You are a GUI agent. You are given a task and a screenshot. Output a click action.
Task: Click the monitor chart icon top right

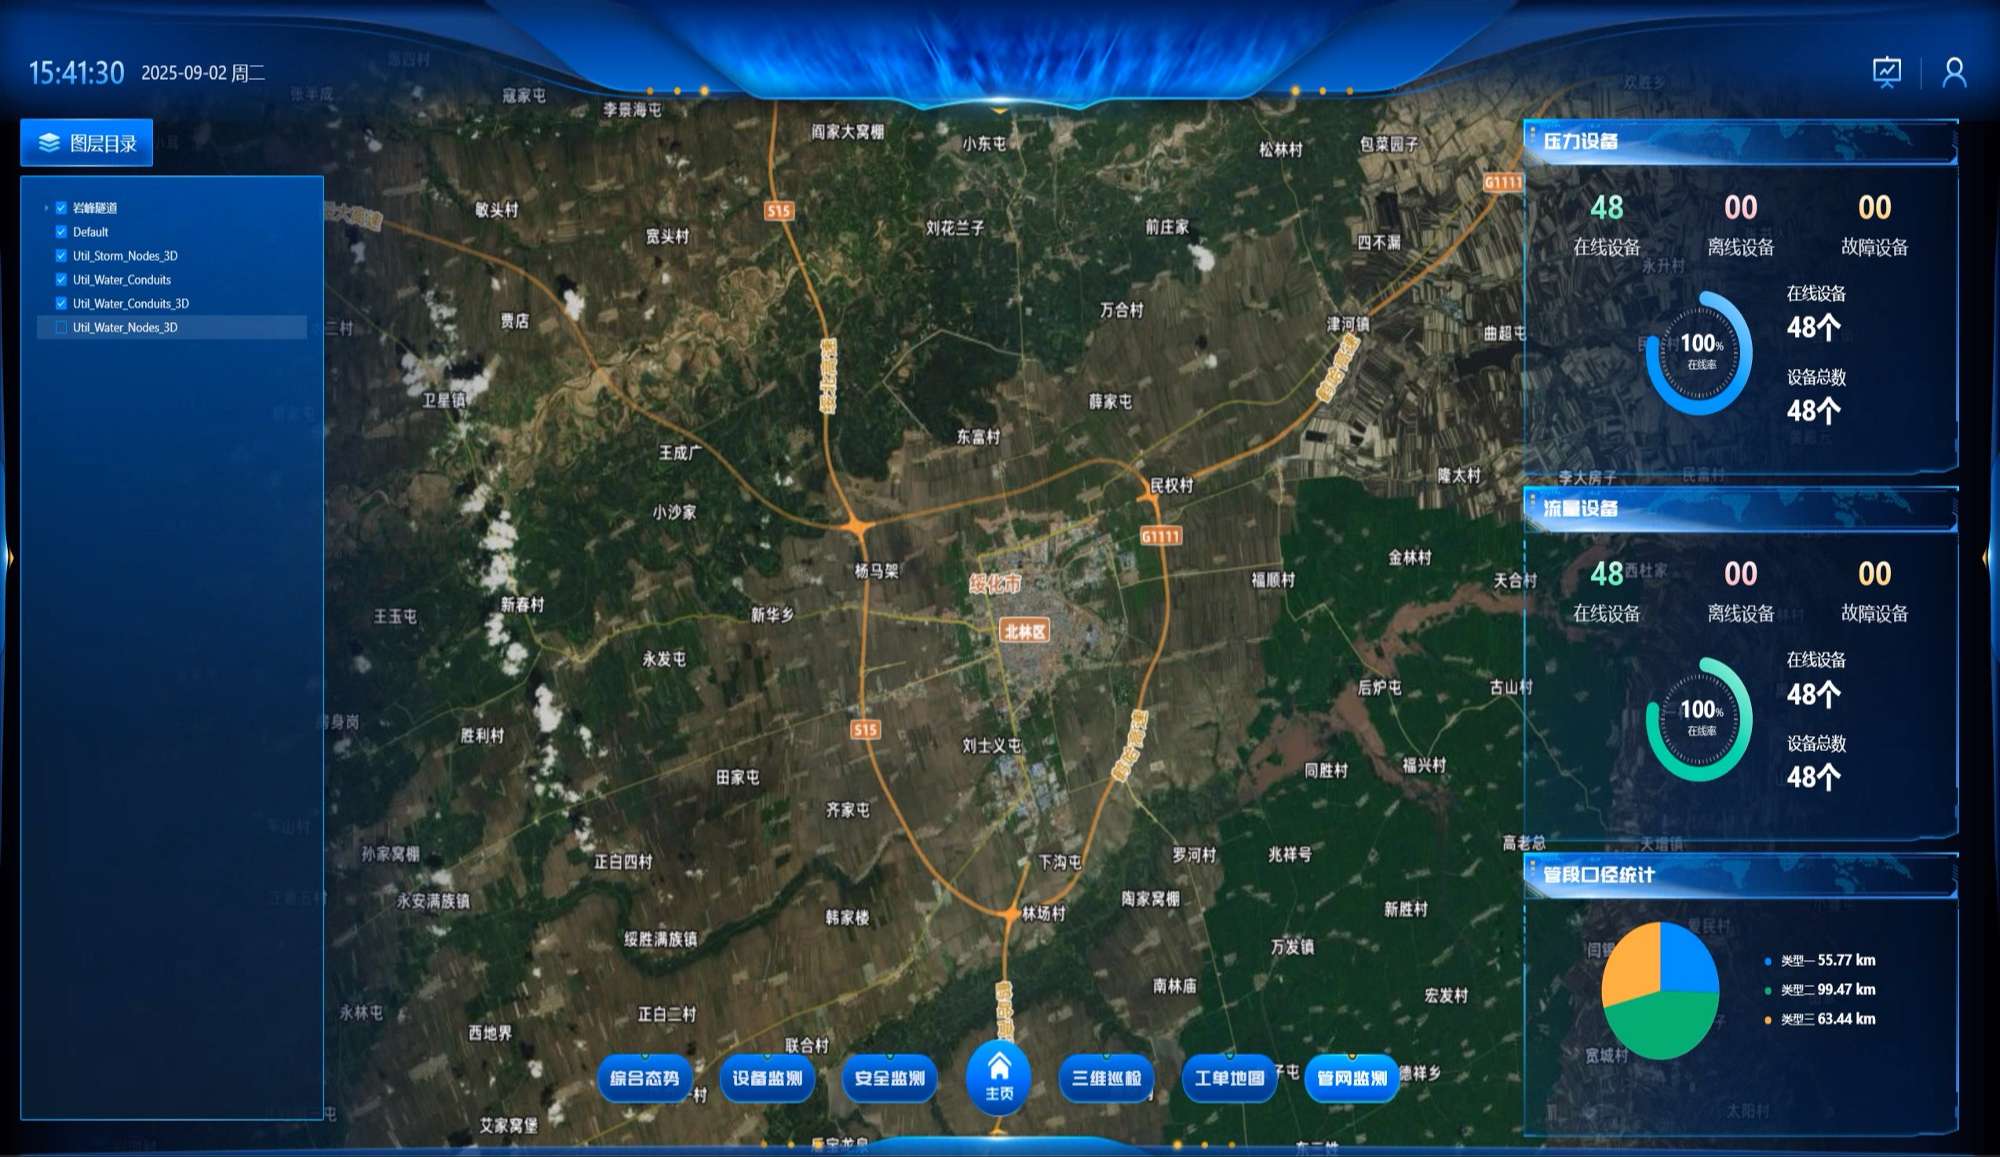pyautogui.click(x=1886, y=72)
